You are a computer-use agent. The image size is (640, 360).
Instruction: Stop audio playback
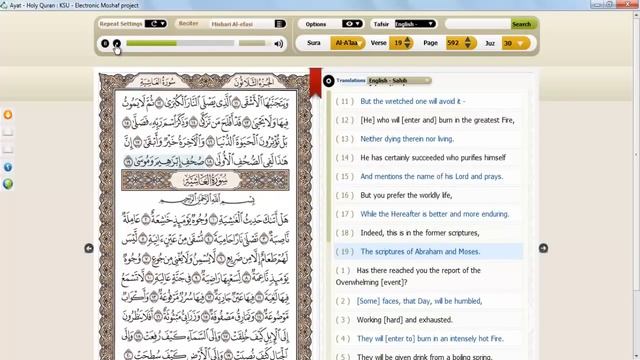[x=105, y=43]
